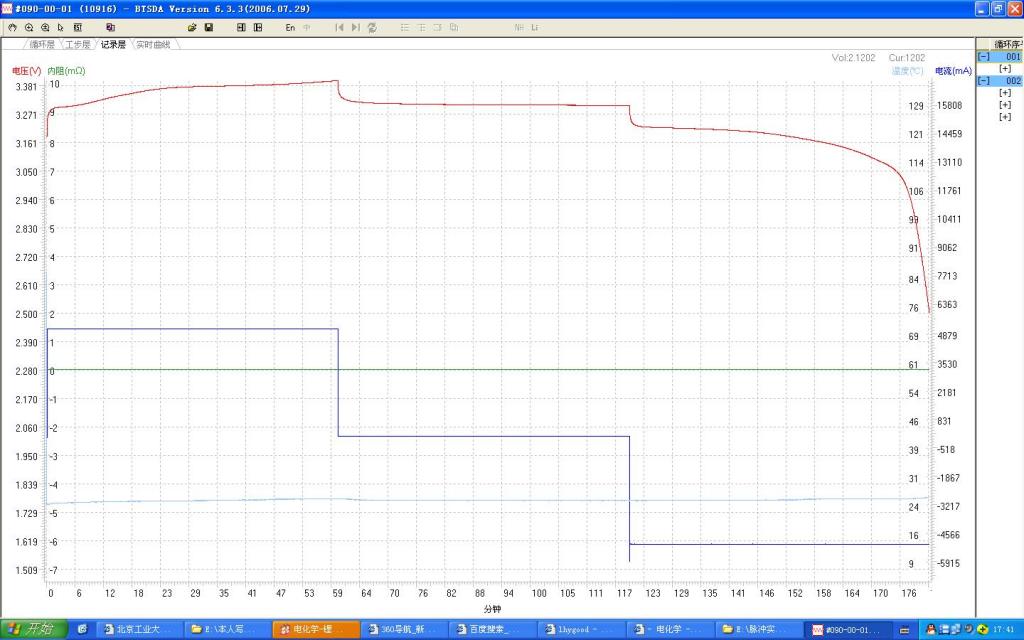The image size is (1024, 640).
Task: Click the zoom out magnifier tool
Action: click(x=45, y=27)
